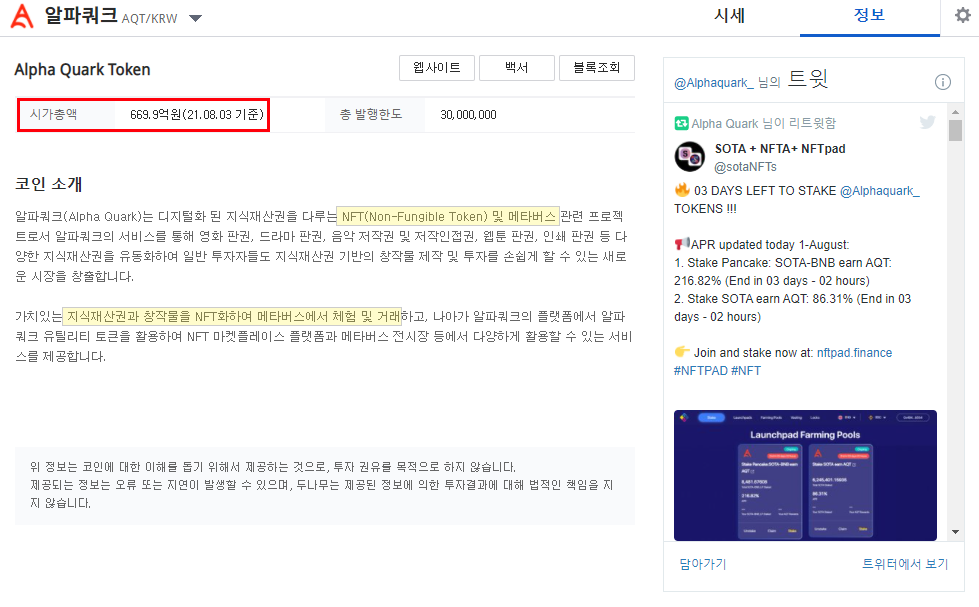This screenshot has height=607, width=979.
Task: Click the 트윗 widget heading
Action: pos(808,79)
